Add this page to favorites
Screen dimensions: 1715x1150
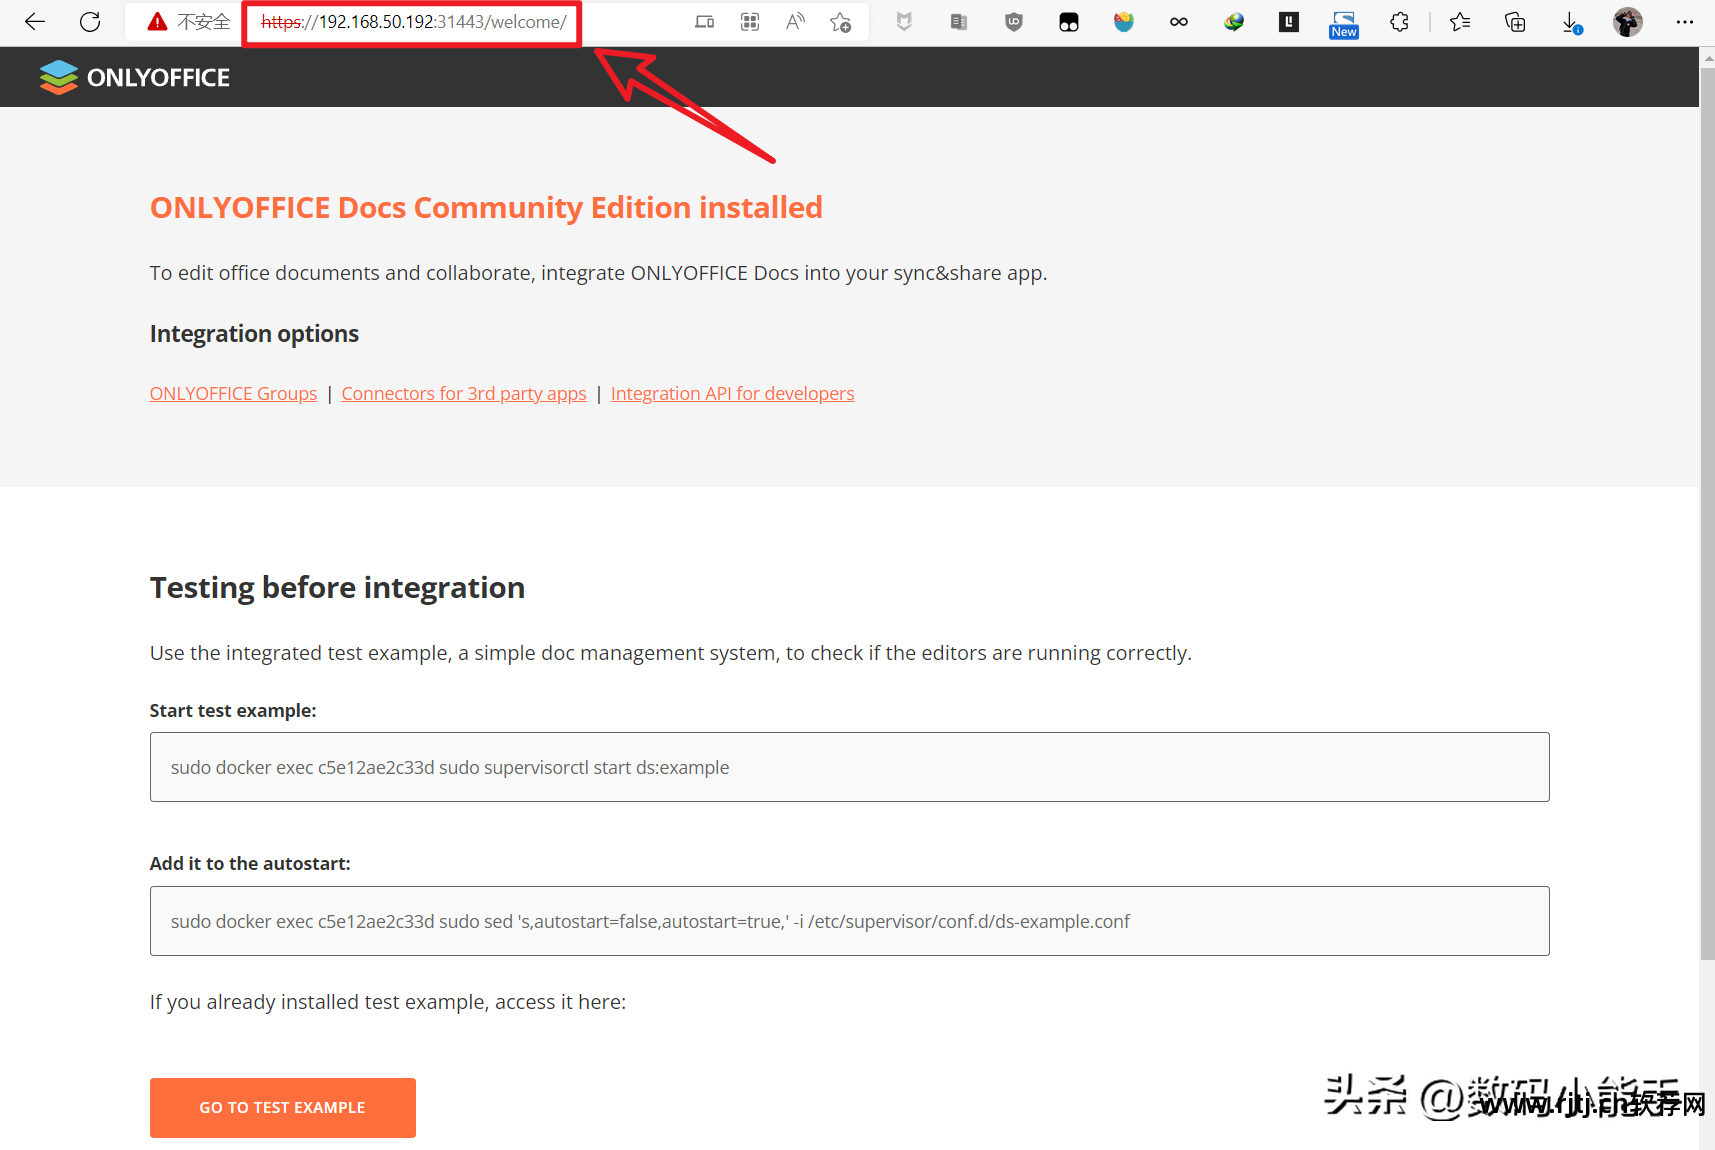(x=841, y=22)
